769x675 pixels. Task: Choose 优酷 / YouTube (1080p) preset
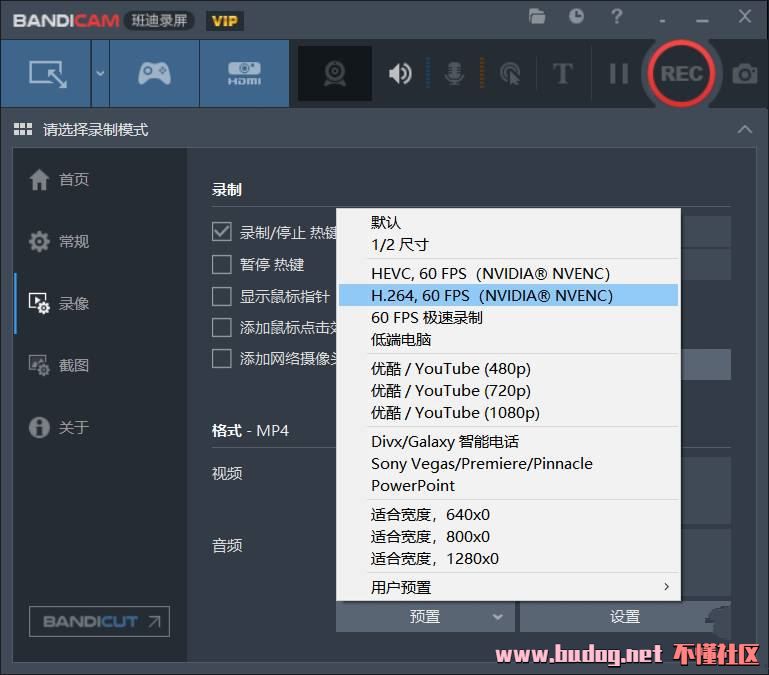(x=508, y=413)
